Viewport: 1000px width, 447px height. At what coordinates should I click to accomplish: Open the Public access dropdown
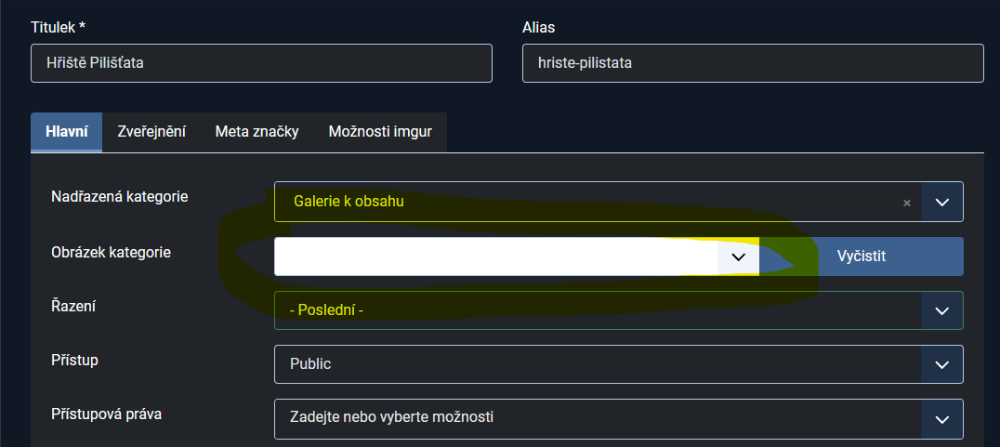tap(596, 365)
